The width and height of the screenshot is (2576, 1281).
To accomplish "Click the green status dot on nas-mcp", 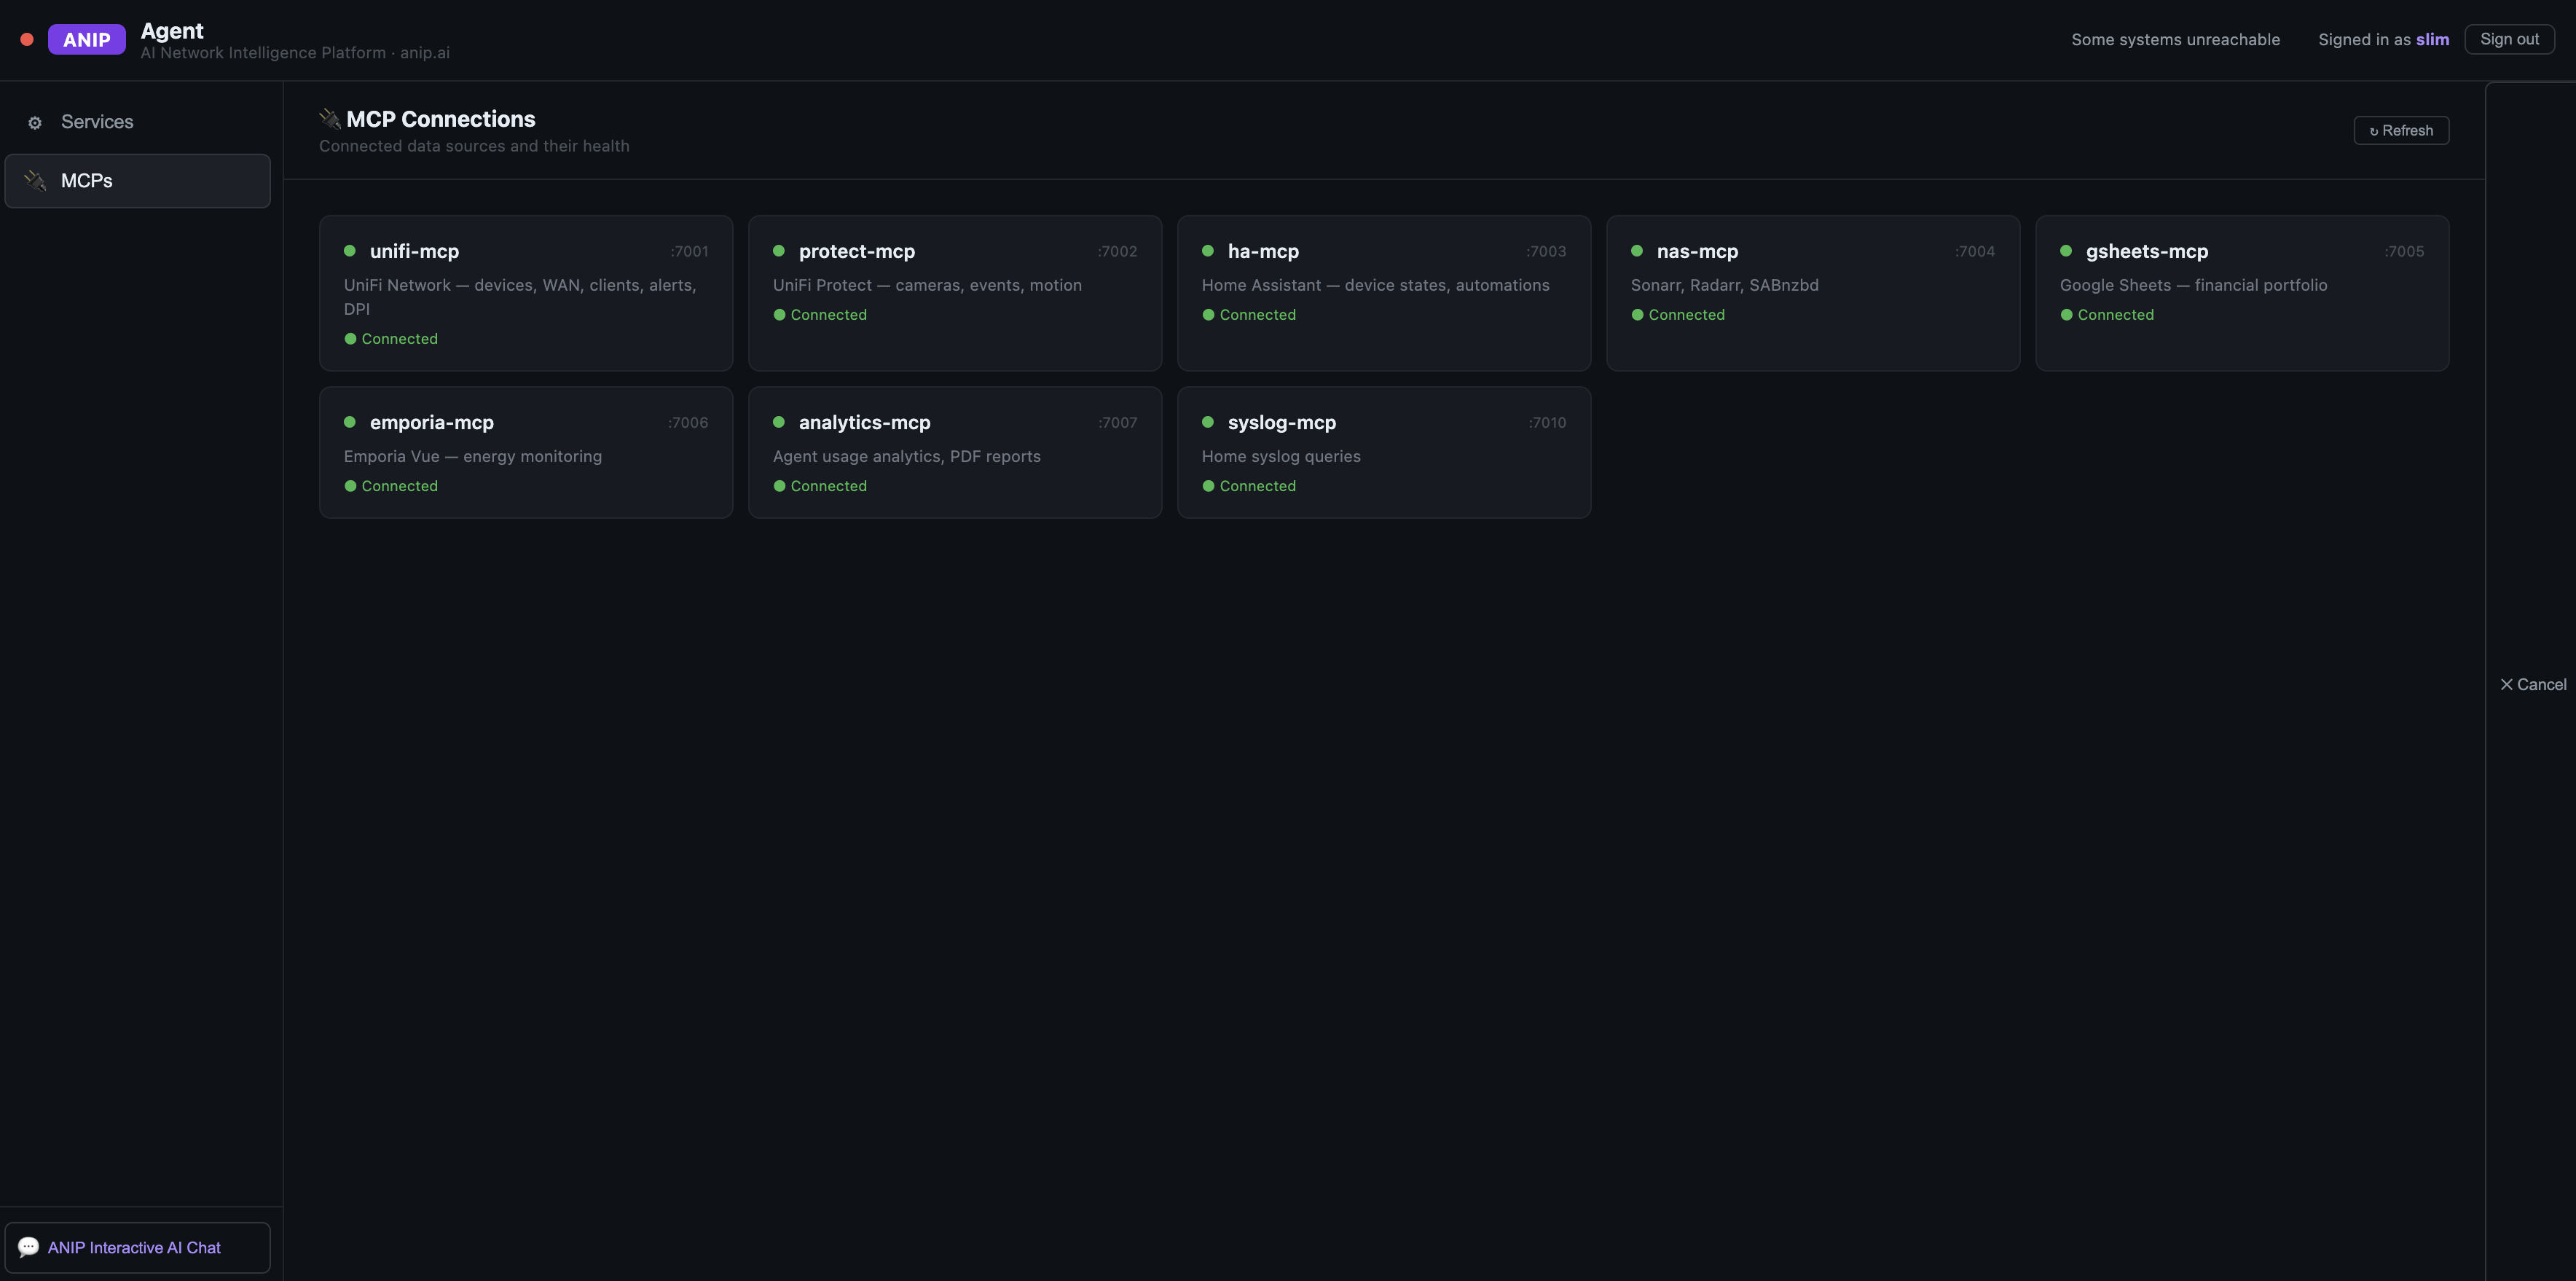I will coord(1637,251).
